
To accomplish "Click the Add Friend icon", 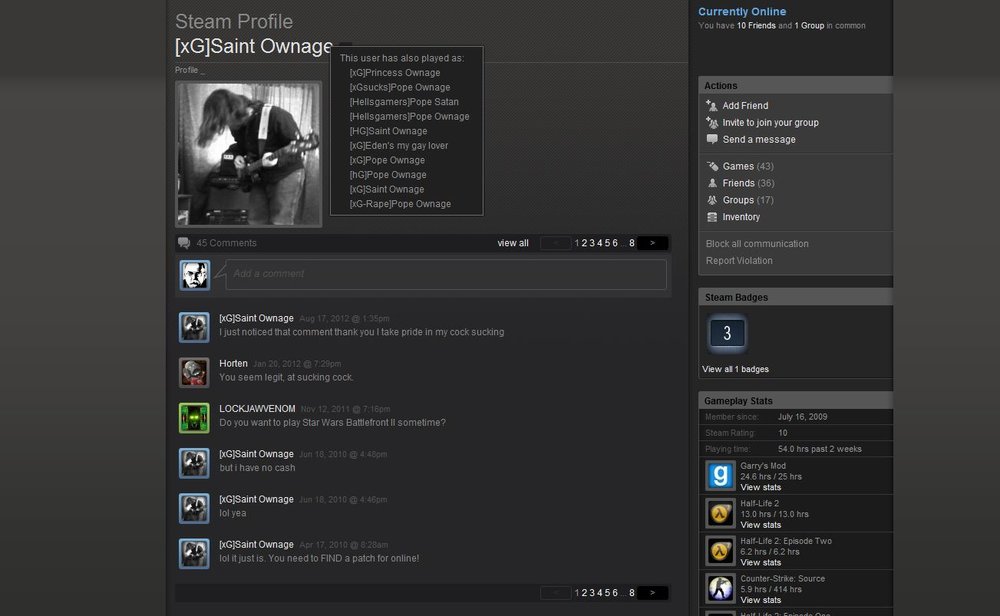I will coord(712,105).
